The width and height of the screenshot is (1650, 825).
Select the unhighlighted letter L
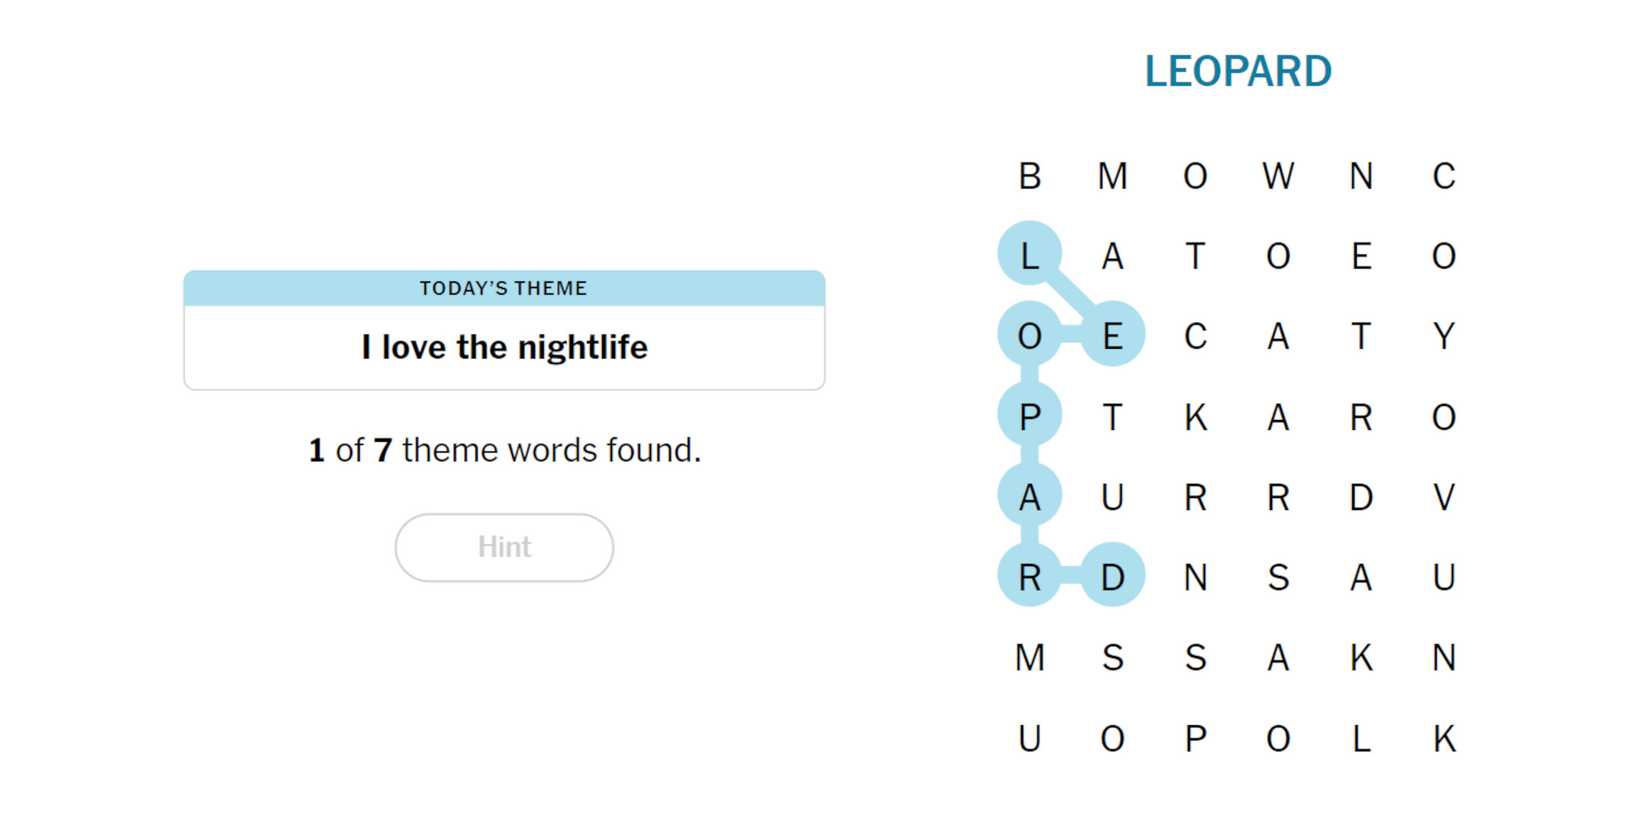click(x=1360, y=738)
